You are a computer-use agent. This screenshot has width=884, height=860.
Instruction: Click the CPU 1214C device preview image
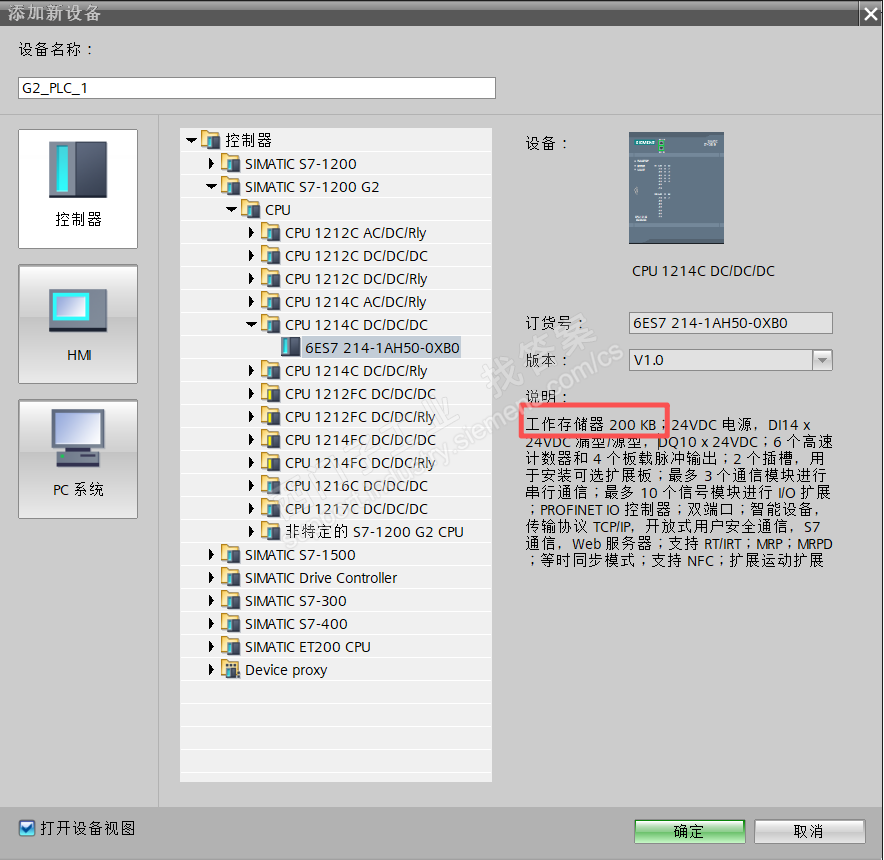(676, 188)
